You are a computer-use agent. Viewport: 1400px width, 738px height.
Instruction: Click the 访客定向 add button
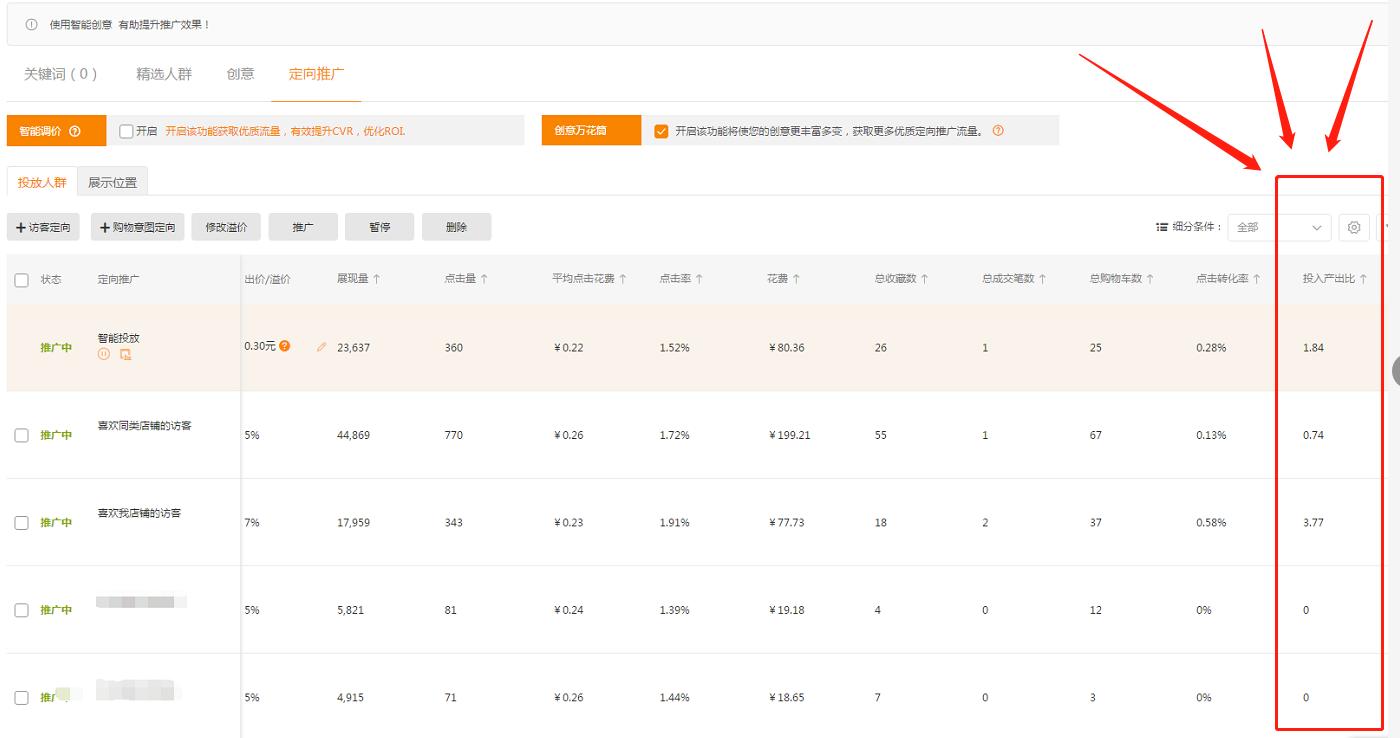[43, 227]
